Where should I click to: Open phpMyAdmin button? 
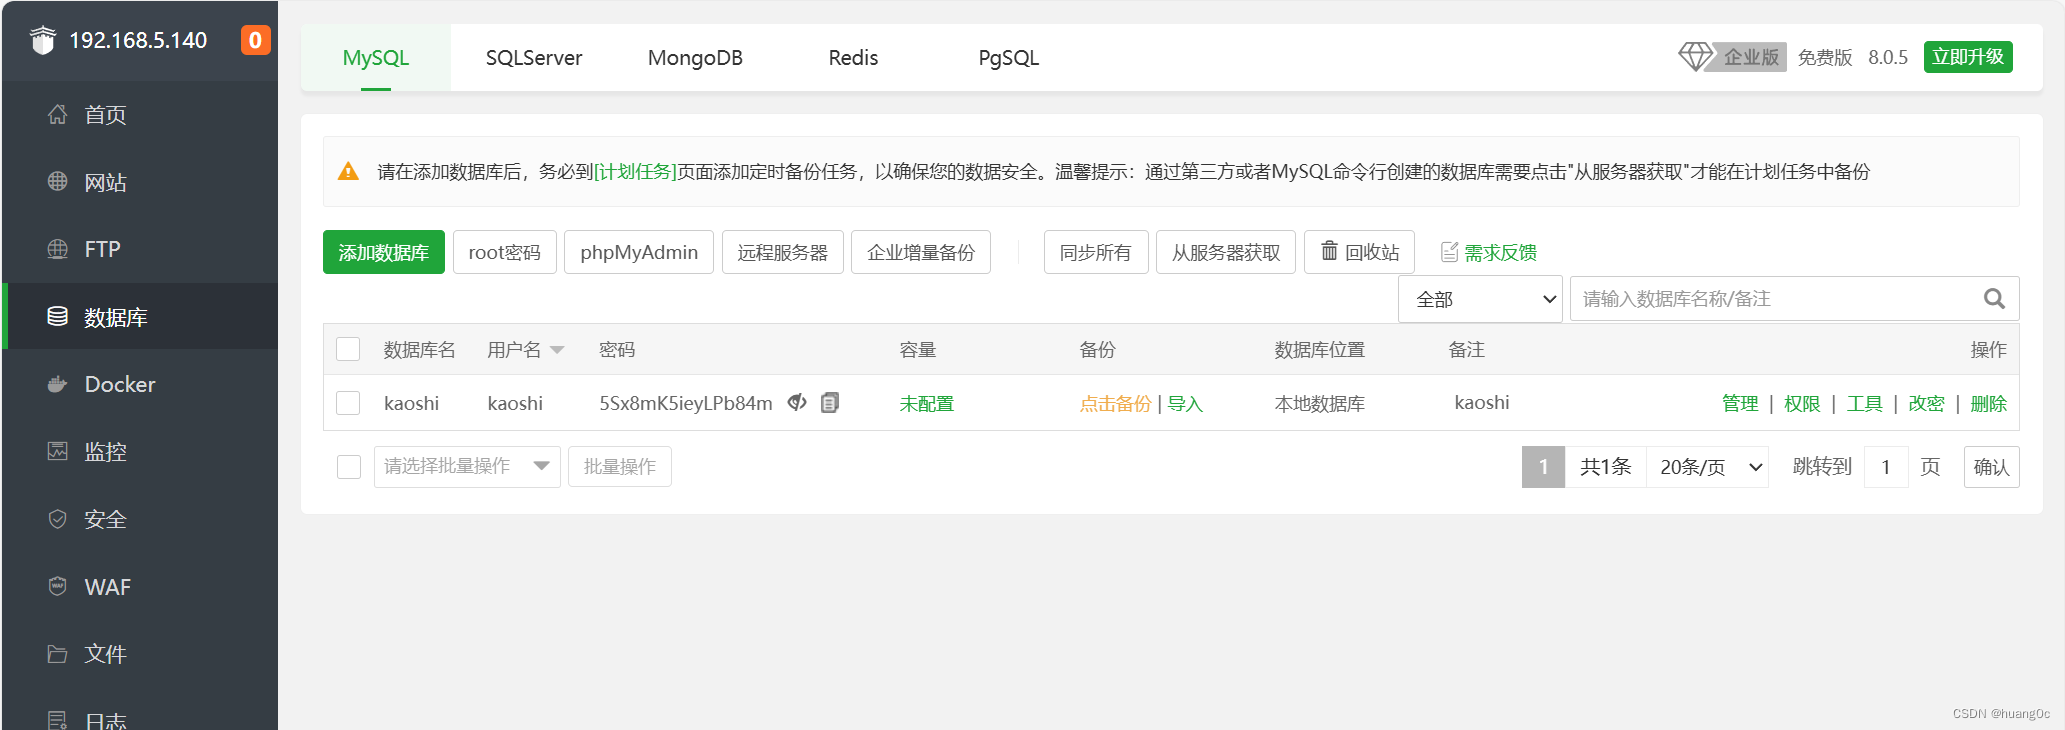[x=639, y=252]
